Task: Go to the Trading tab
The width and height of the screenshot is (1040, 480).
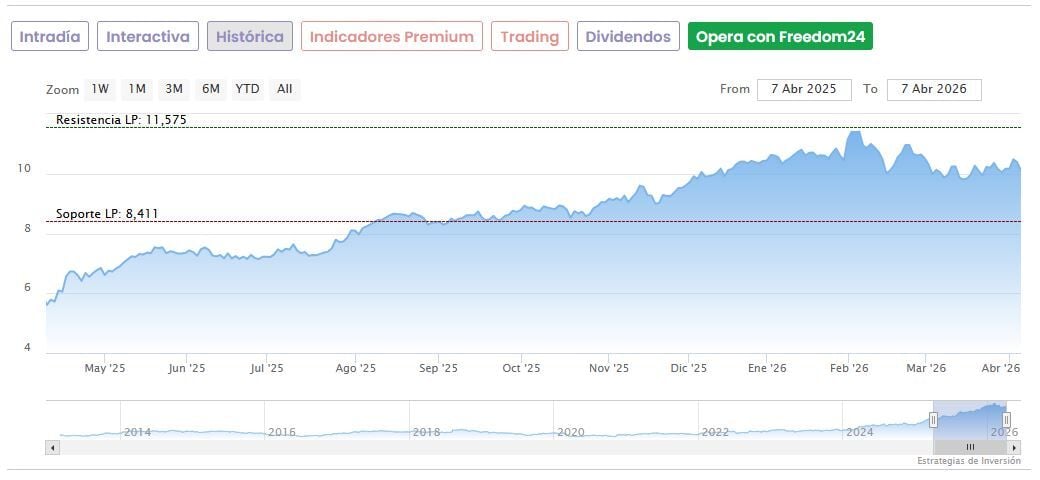Action: click(x=530, y=37)
